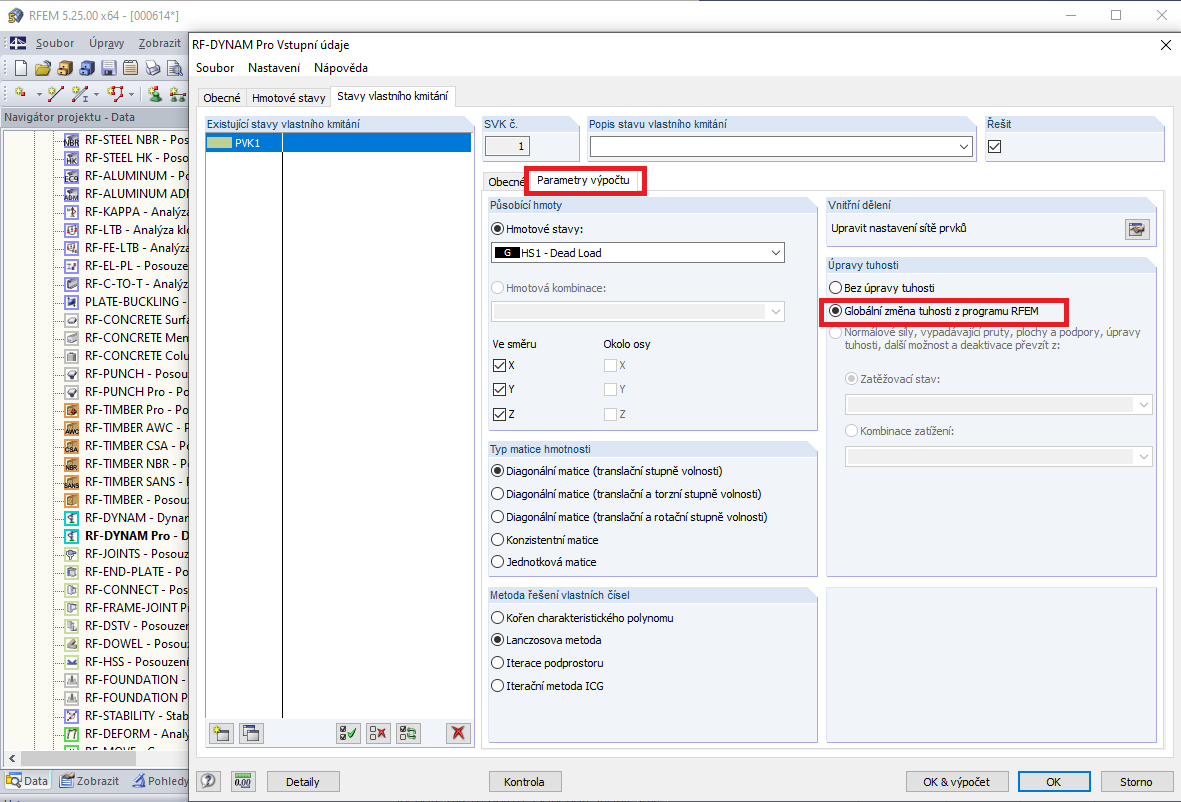Screen dimensions: 1181x802
Task: Switch to top-level Obecné tab
Action: pos(221,98)
